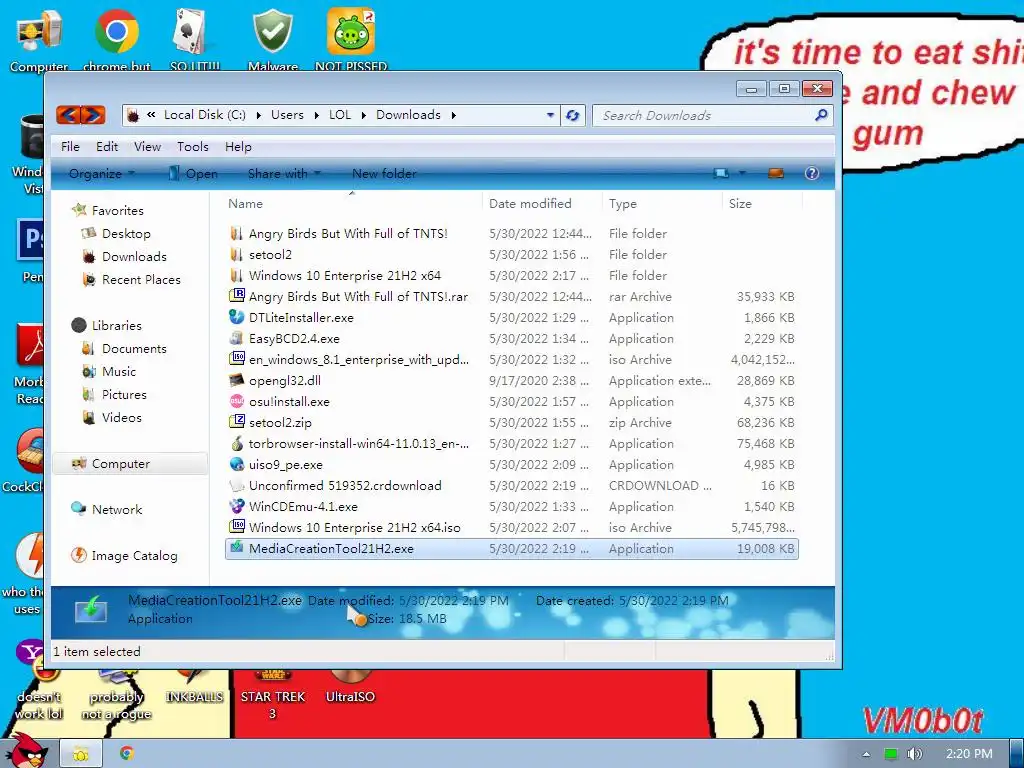Click the Back navigation arrow button
The image size is (1024, 768).
(x=68, y=116)
